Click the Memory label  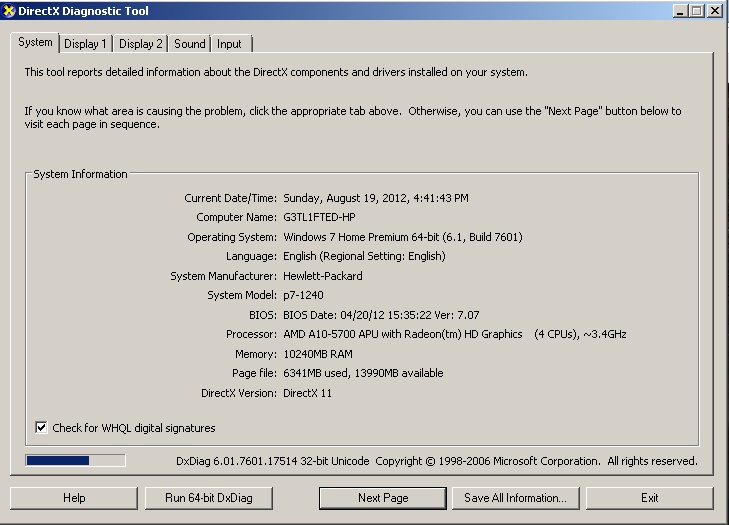(x=256, y=354)
